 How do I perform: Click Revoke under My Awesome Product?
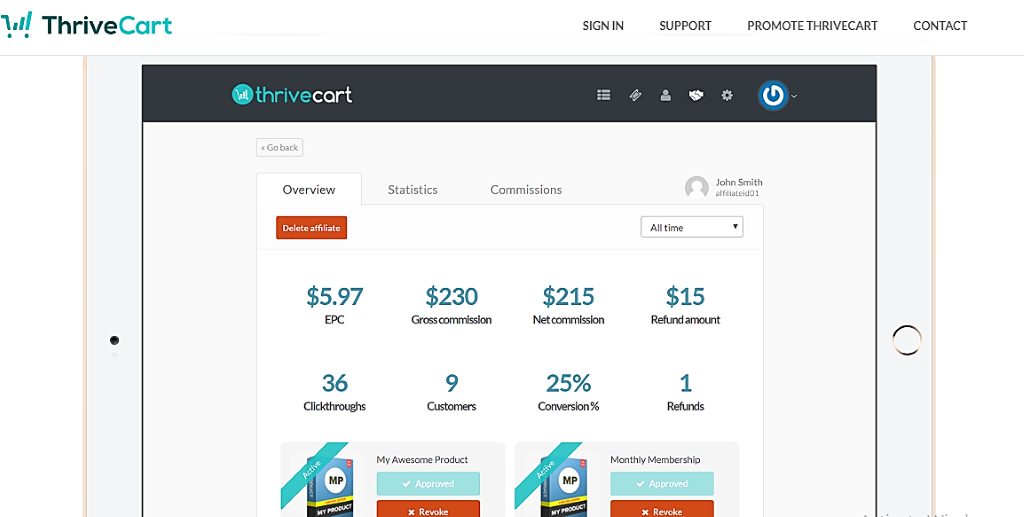428,509
